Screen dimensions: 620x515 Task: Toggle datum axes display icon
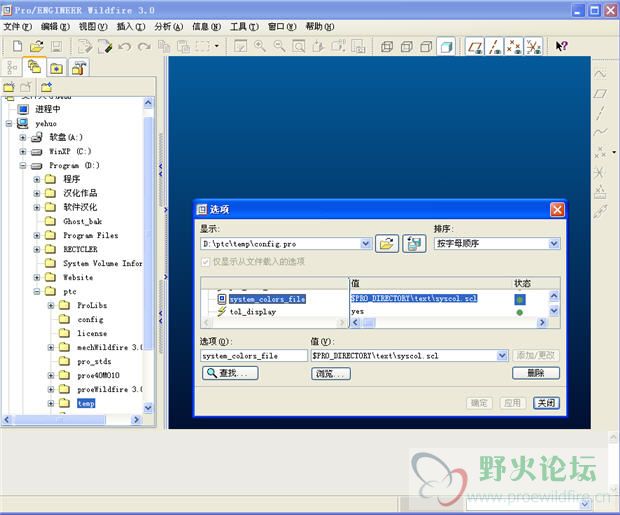494,47
